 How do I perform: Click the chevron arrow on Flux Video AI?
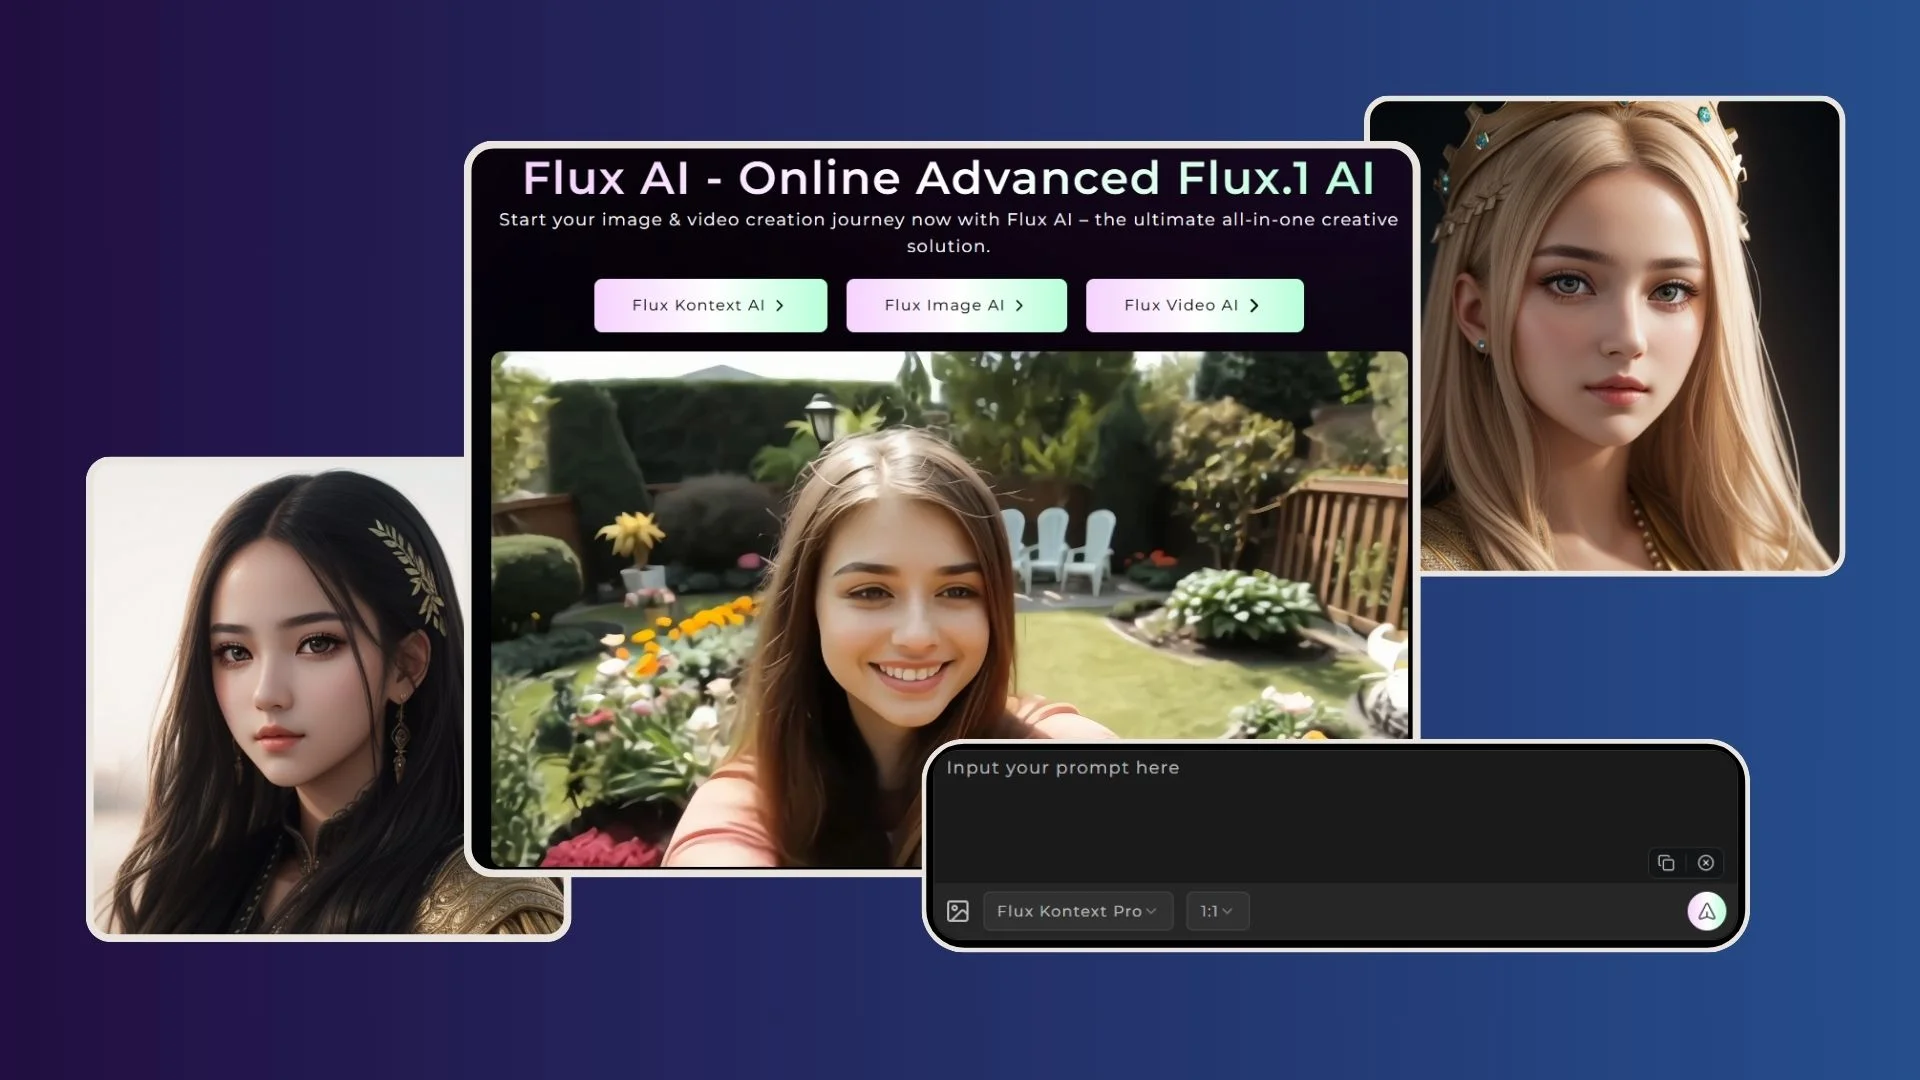tap(1254, 306)
